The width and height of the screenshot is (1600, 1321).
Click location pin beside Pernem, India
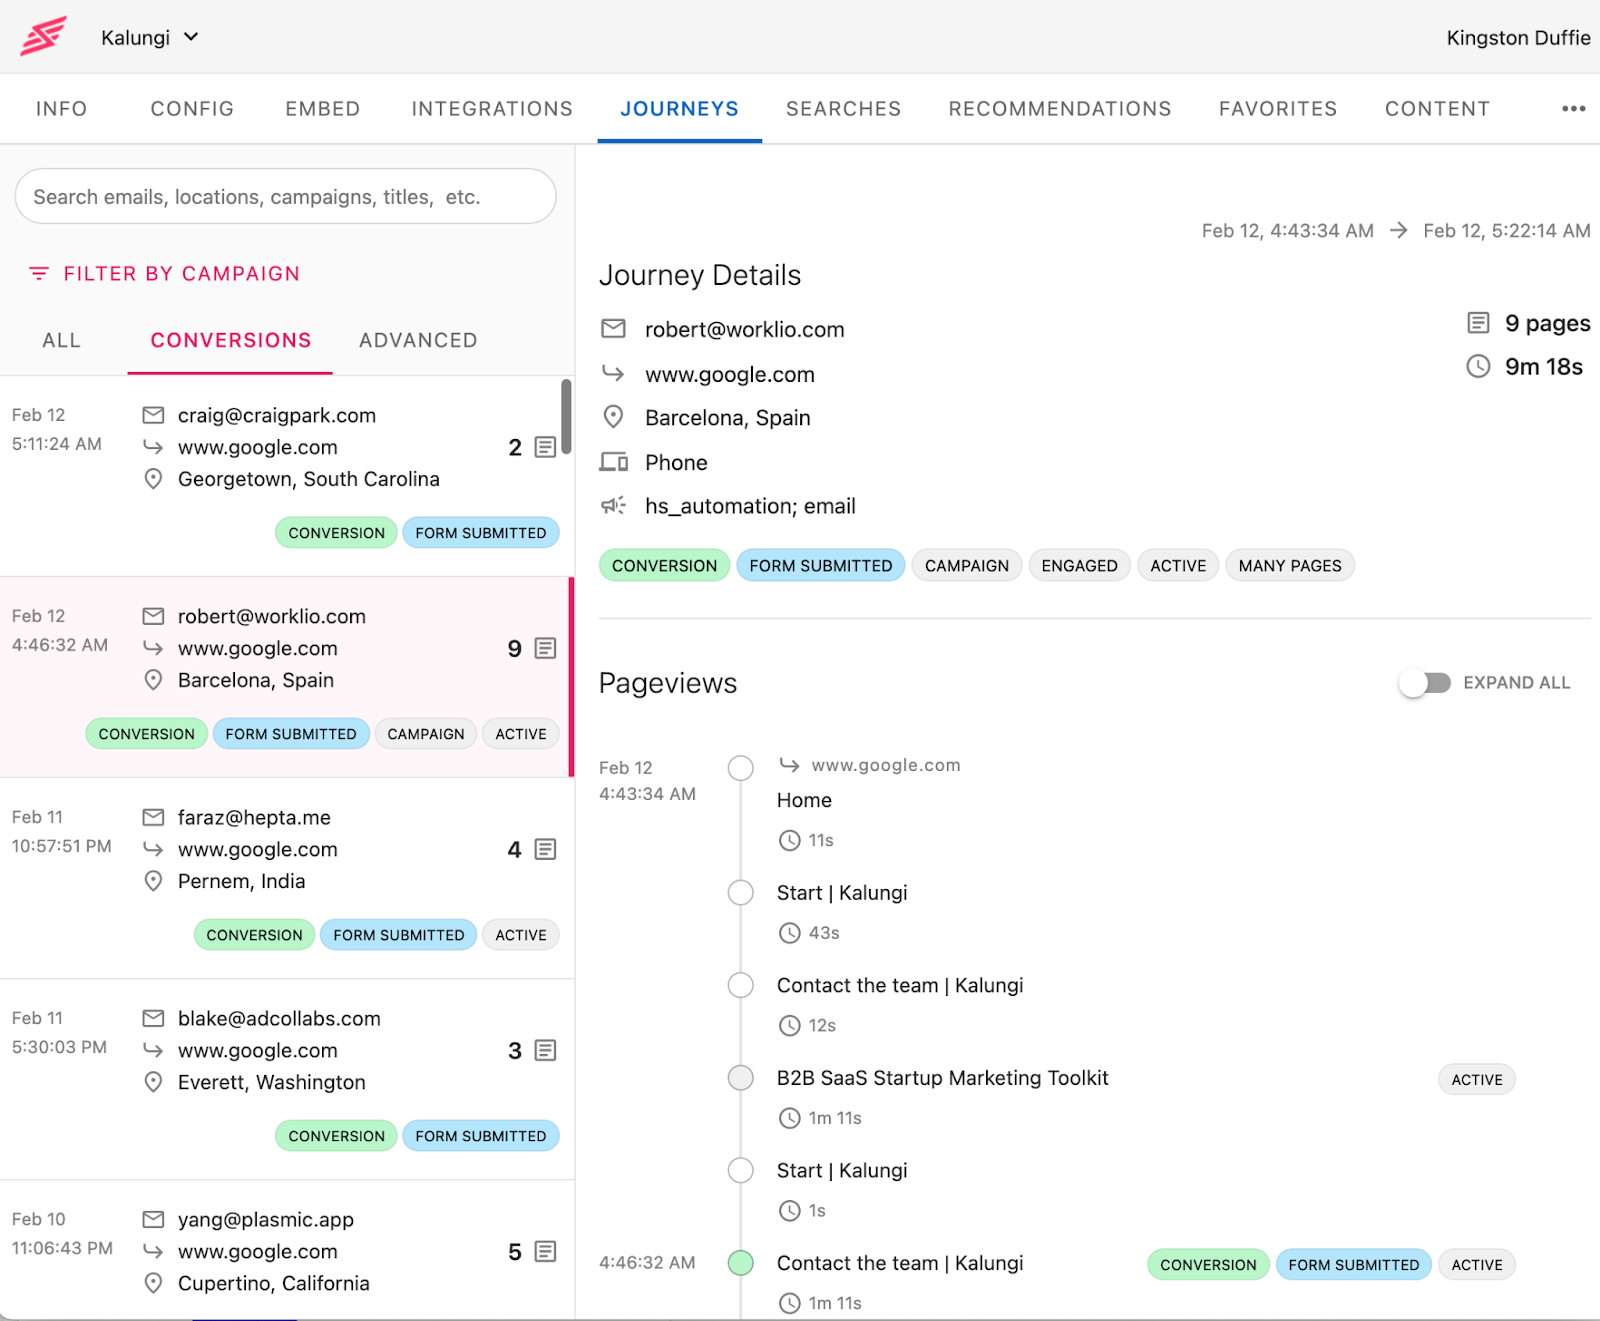pos(153,881)
